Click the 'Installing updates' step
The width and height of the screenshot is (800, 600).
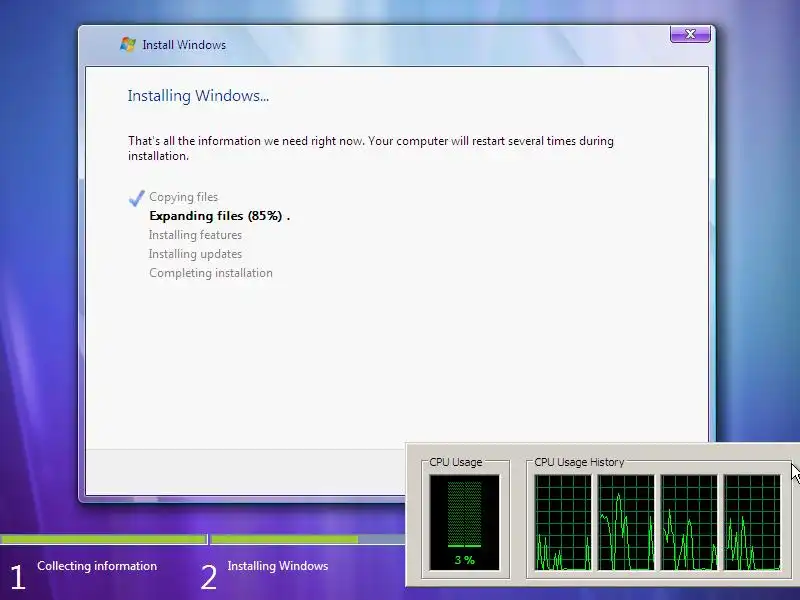[x=195, y=254]
